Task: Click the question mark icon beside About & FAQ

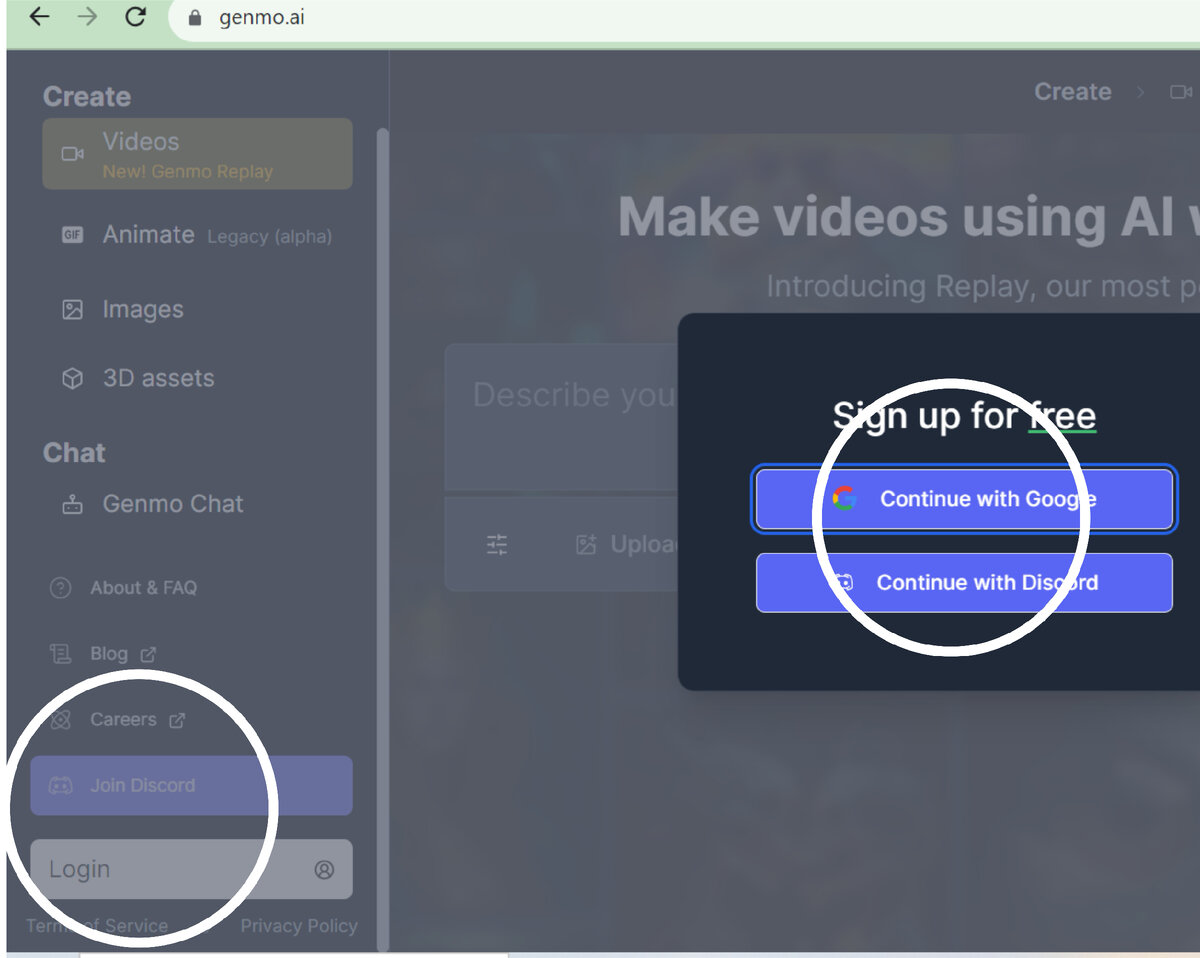Action: (x=60, y=588)
